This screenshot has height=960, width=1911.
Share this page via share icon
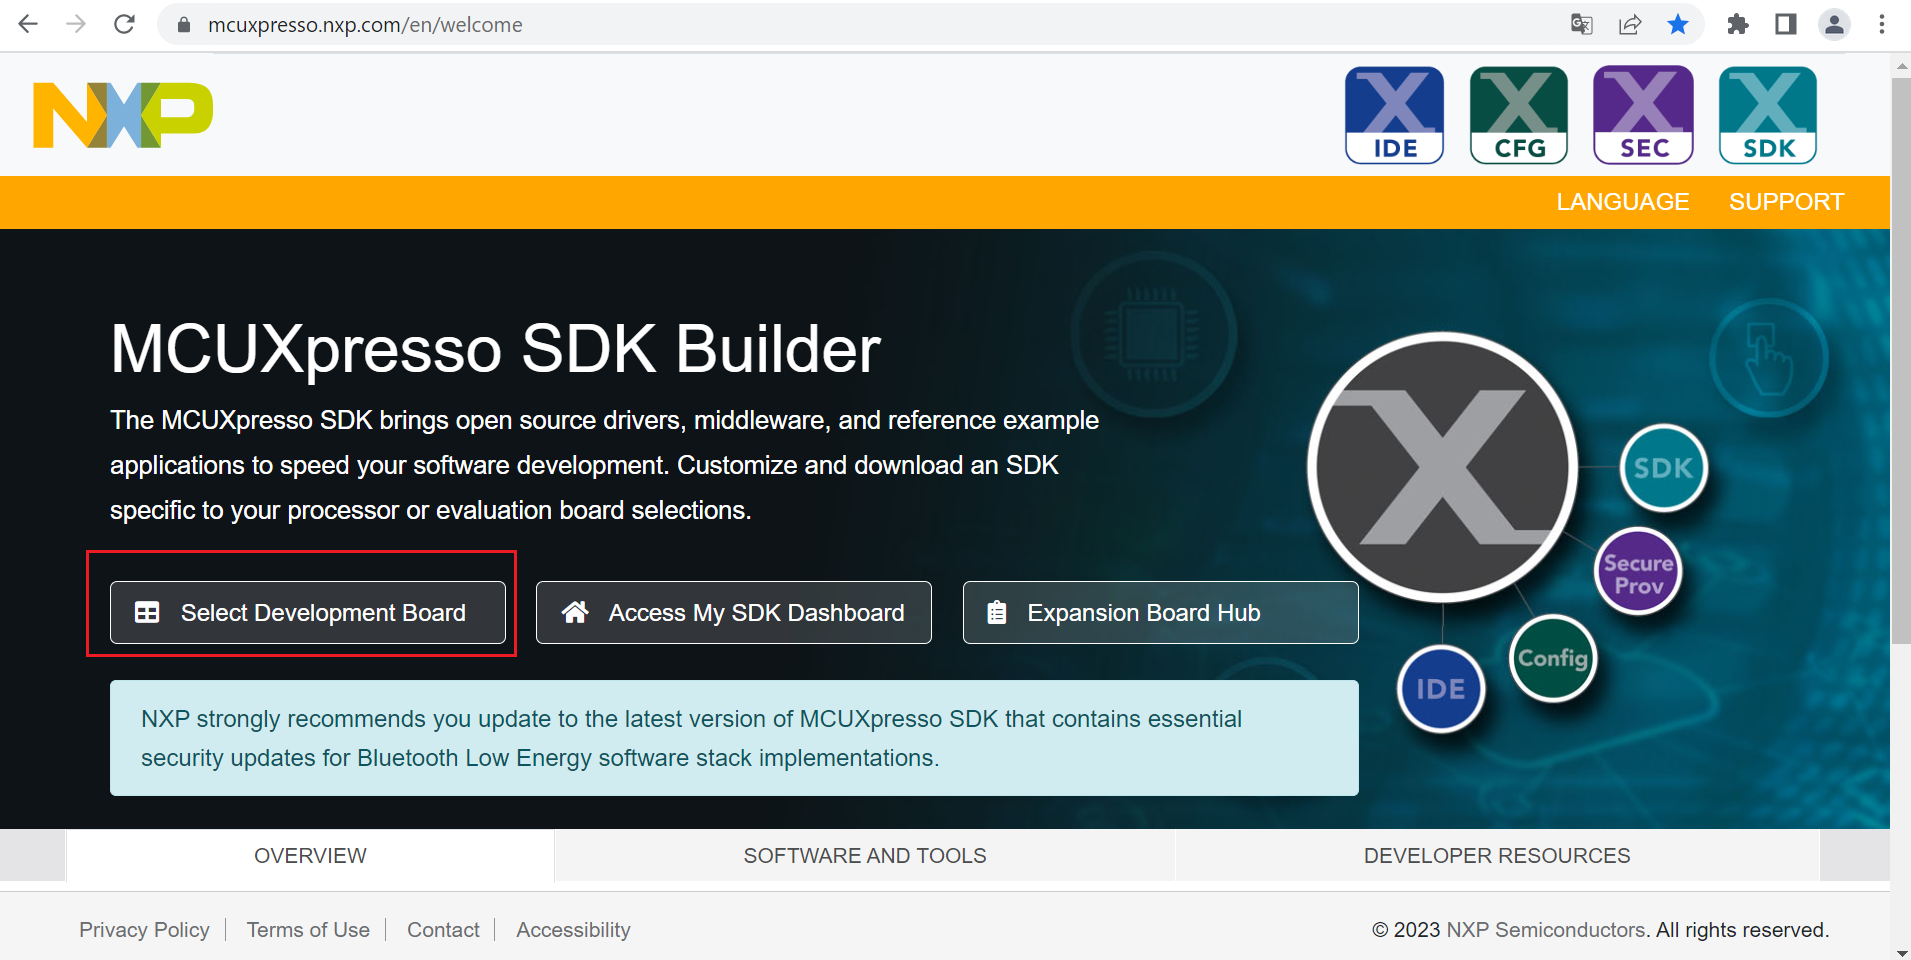(1630, 25)
